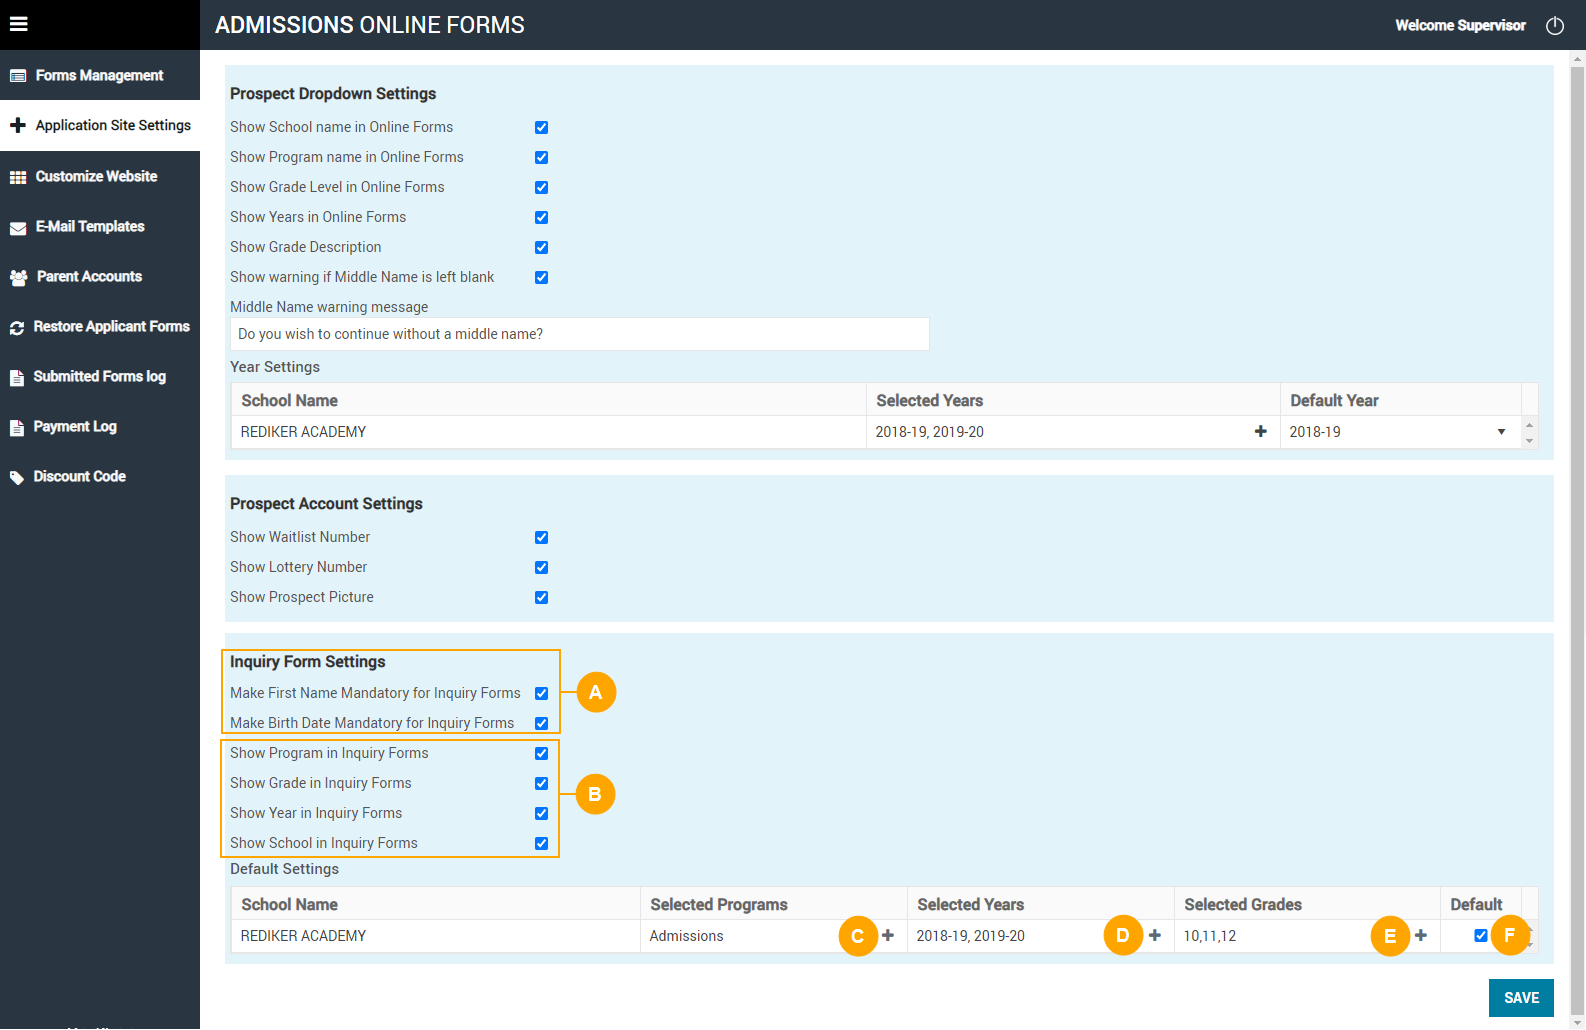The height and width of the screenshot is (1030, 1586).
Task: Click the main page vertical scrollbar
Action: (x=1577, y=540)
